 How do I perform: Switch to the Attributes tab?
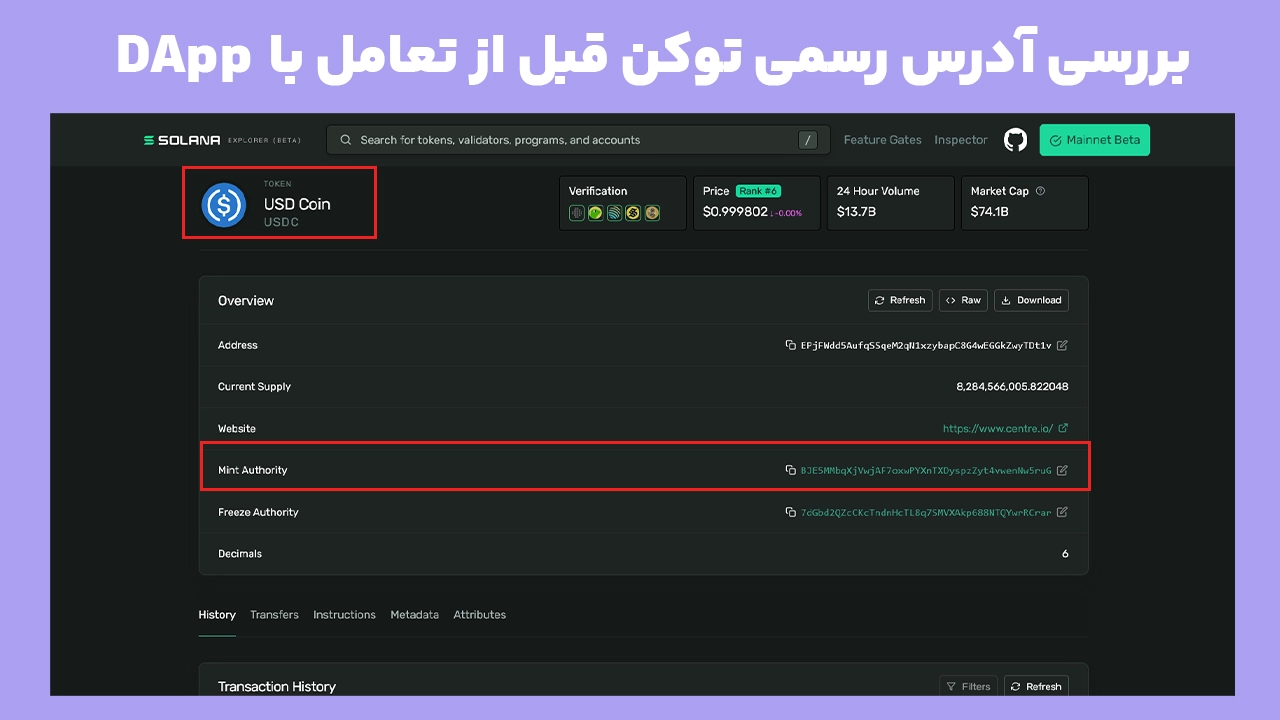pos(480,615)
